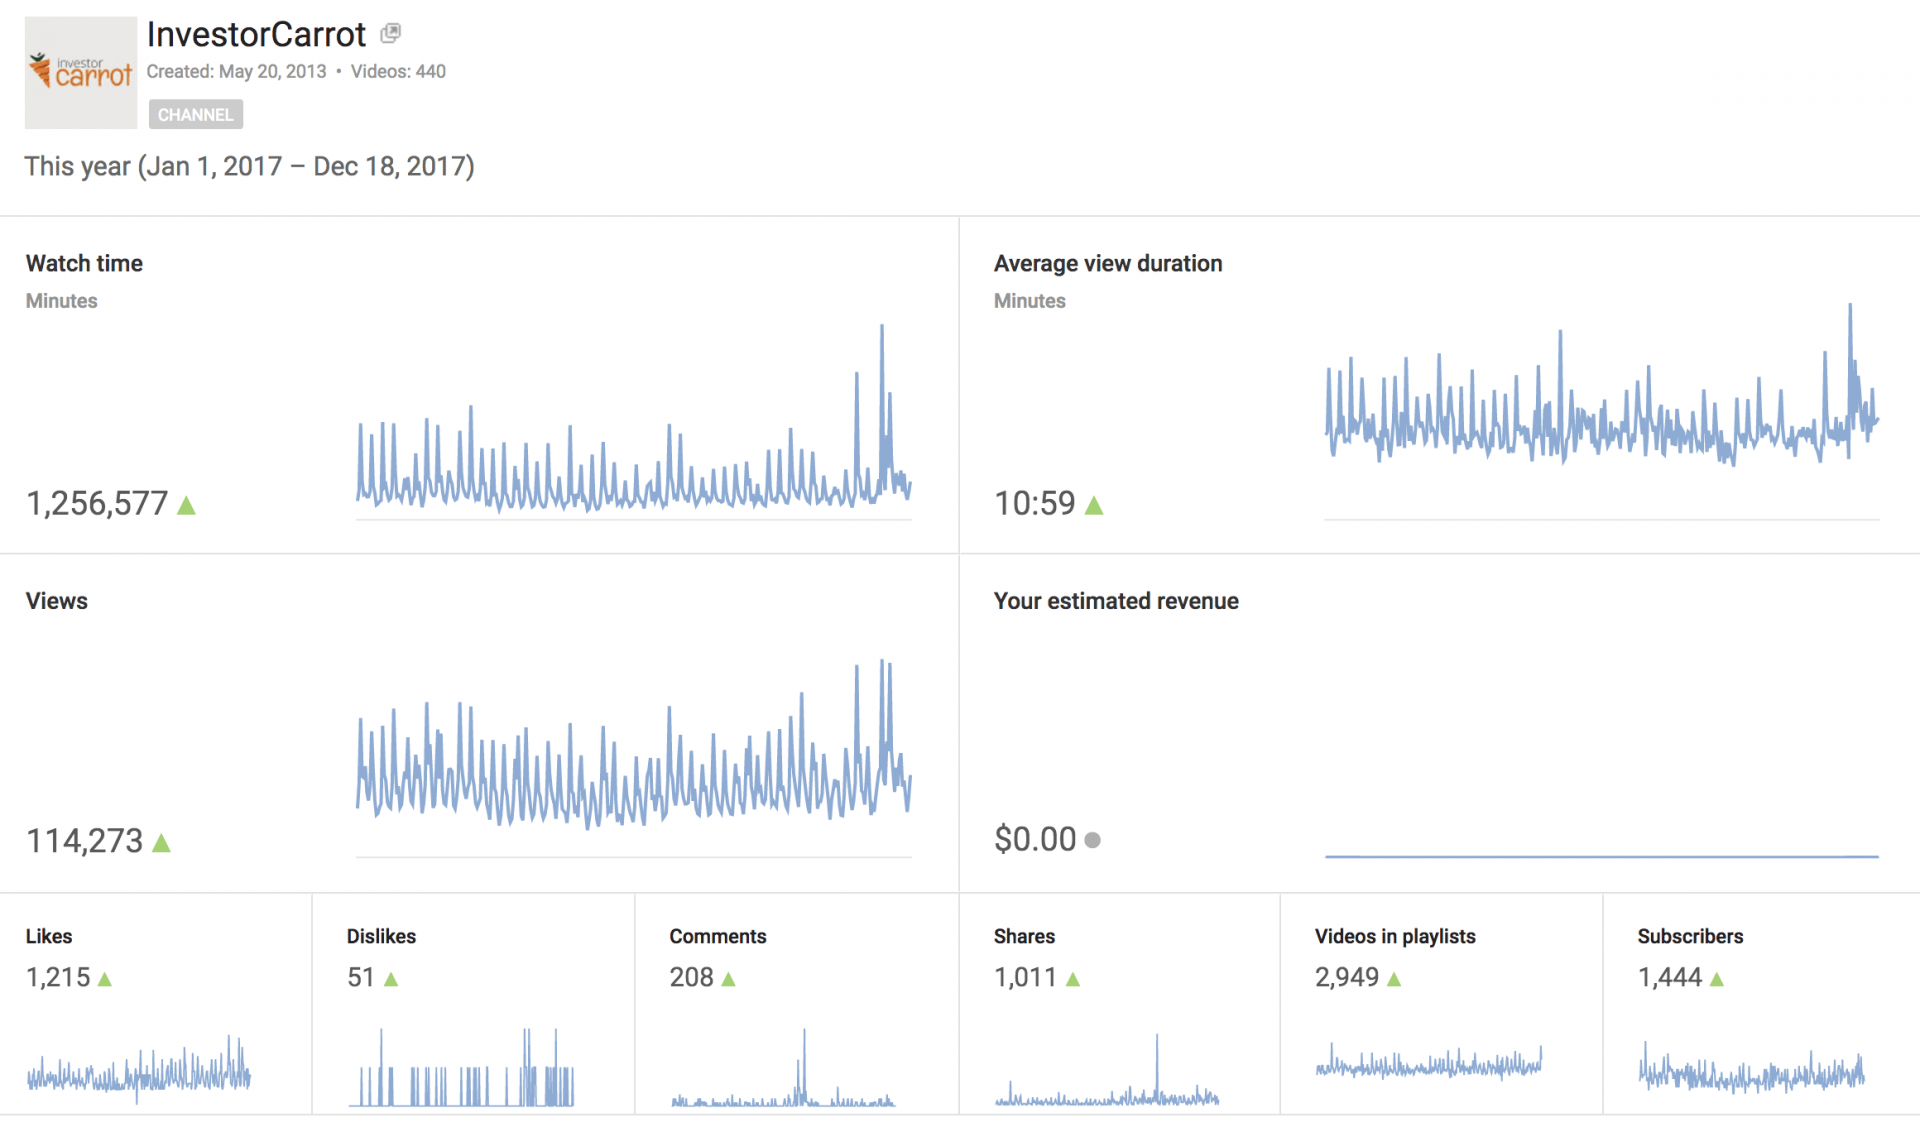Open Your estimated revenue report heading
1920x1127 pixels.
coord(1116,601)
